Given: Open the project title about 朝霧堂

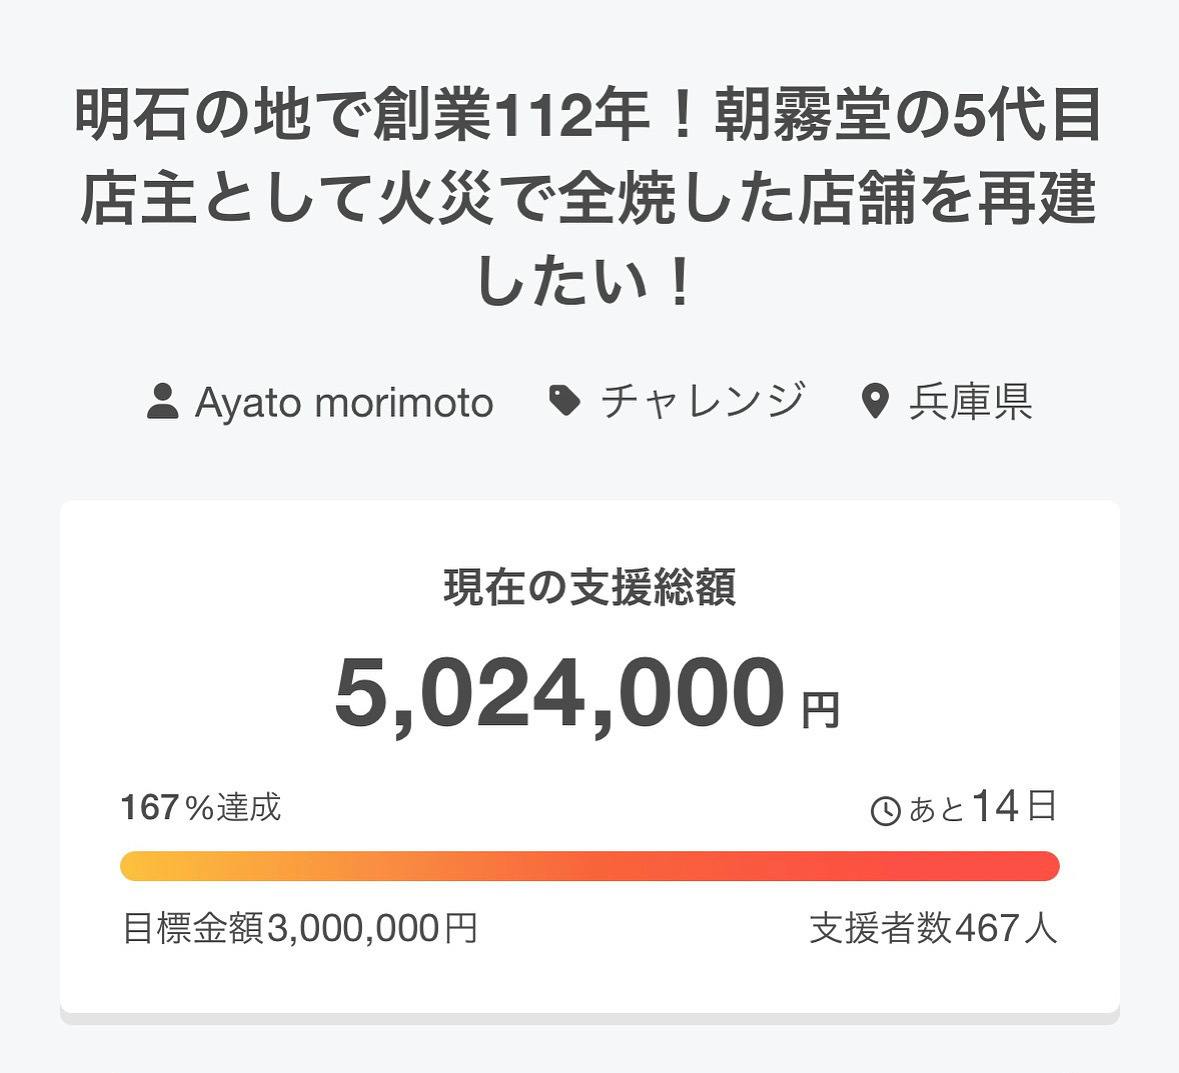Looking at the screenshot, I should click(x=589, y=198).
